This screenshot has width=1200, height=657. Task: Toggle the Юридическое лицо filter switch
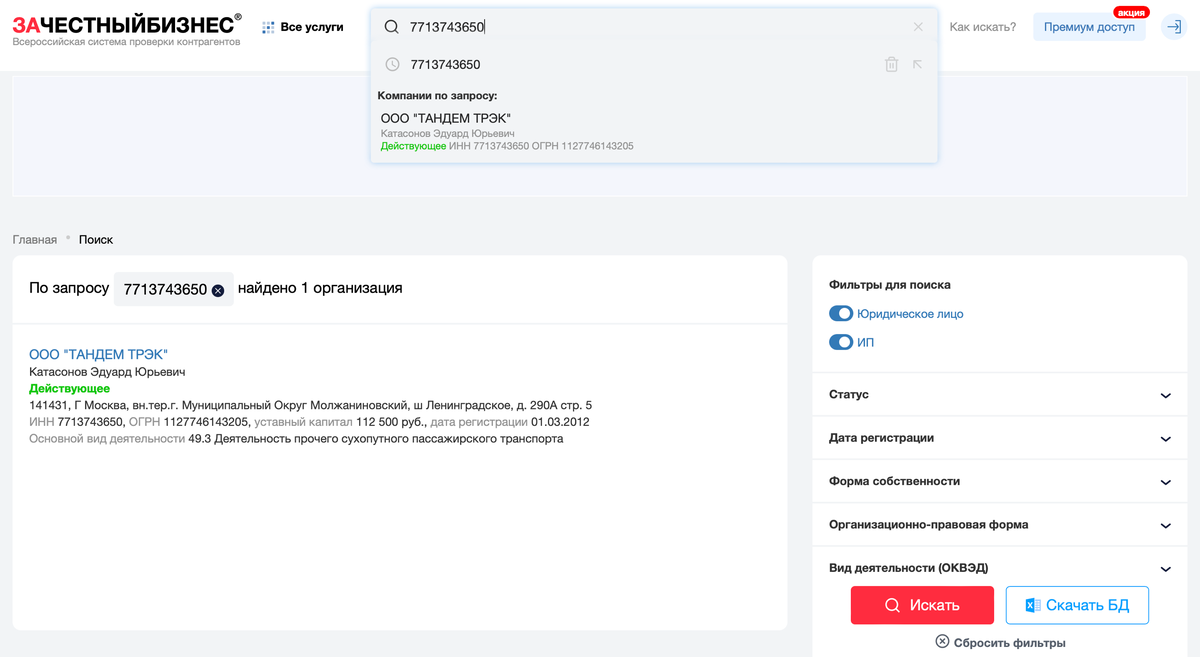click(x=841, y=314)
